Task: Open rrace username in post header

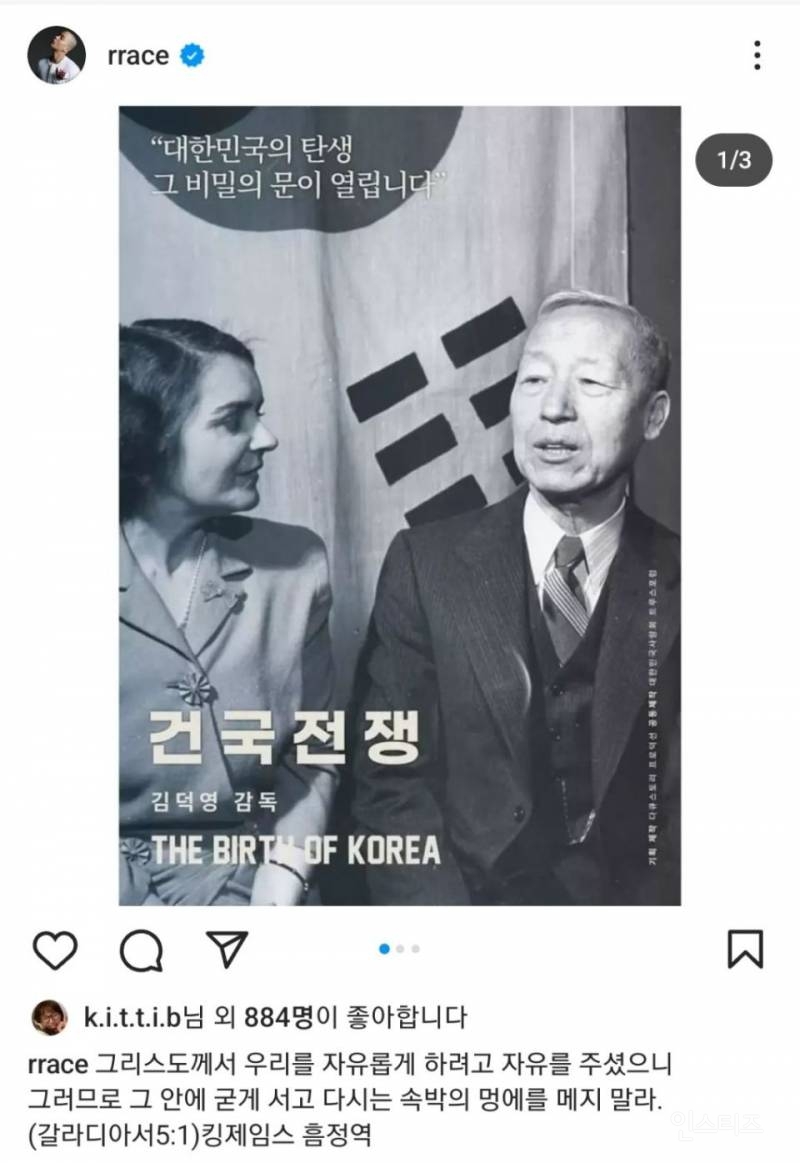Action: coord(138,56)
